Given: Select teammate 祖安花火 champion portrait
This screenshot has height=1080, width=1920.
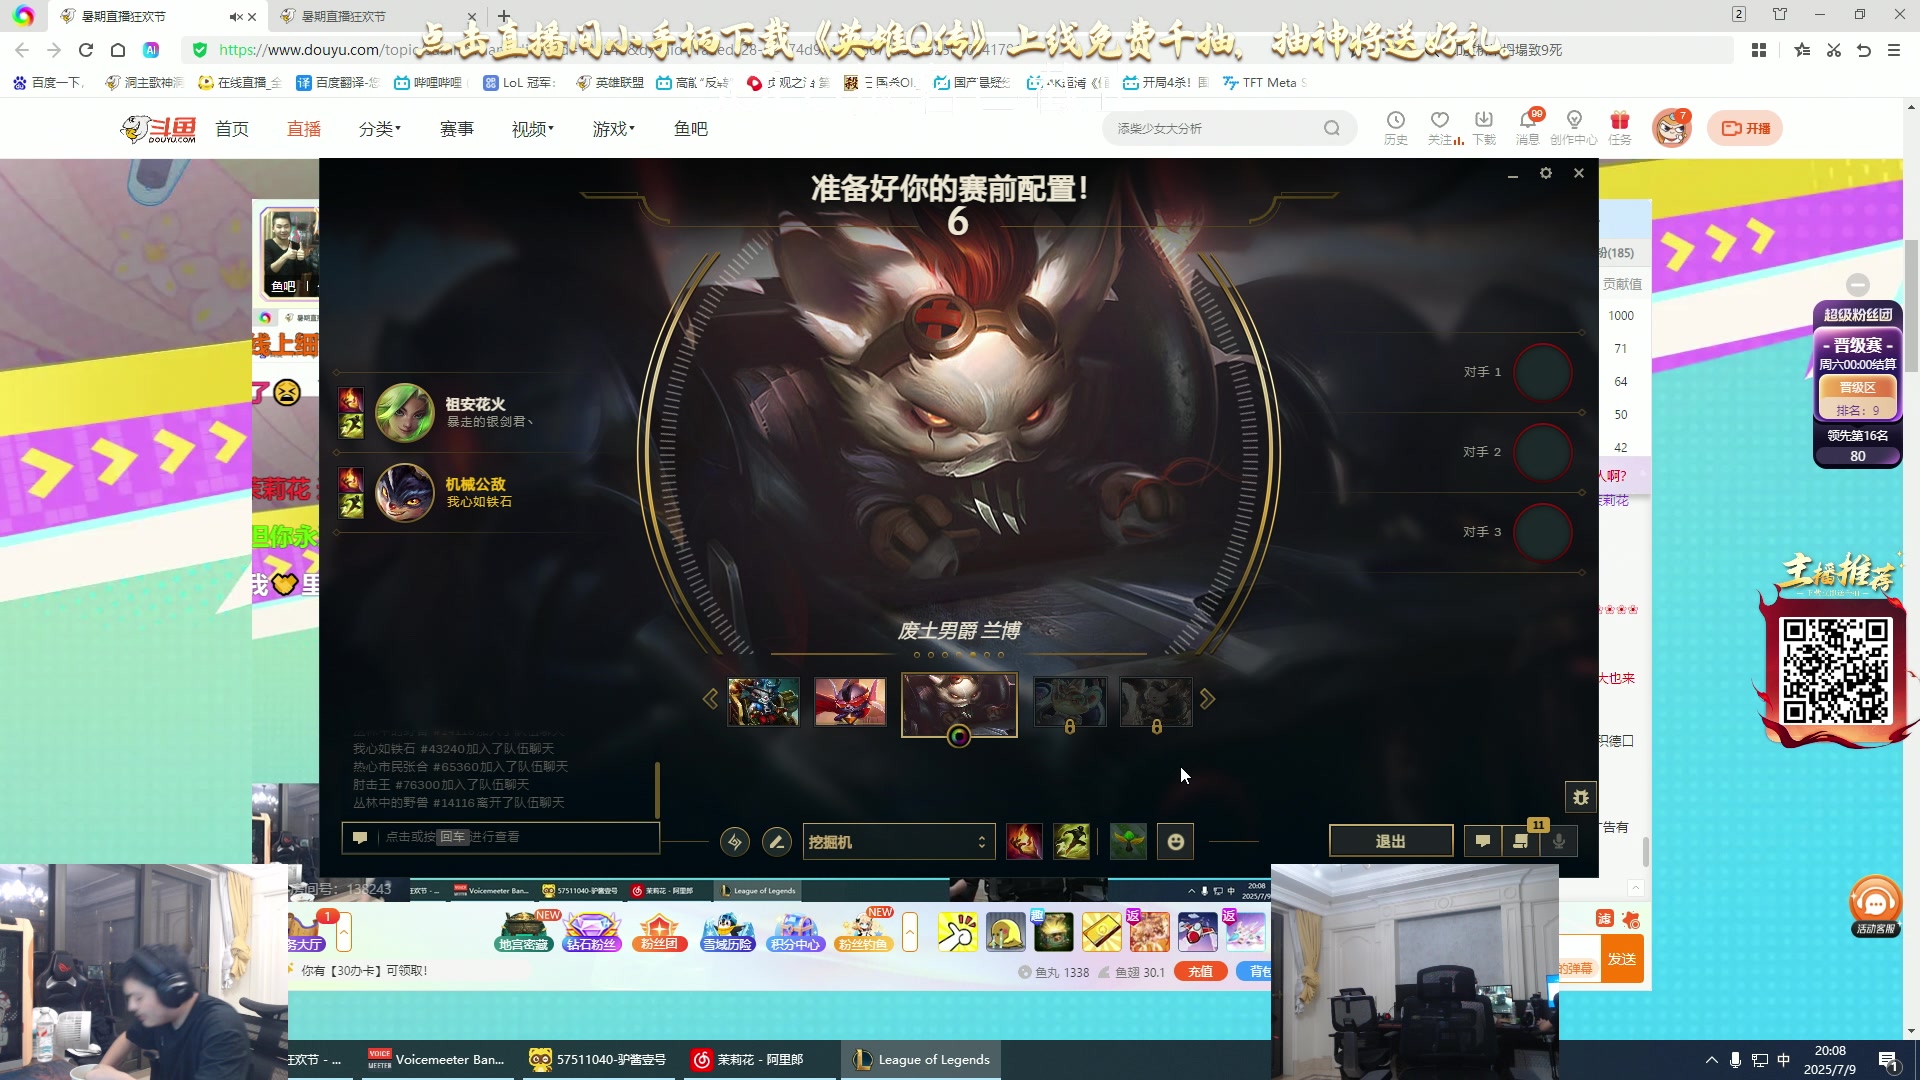Looking at the screenshot, I should [404, 412].
